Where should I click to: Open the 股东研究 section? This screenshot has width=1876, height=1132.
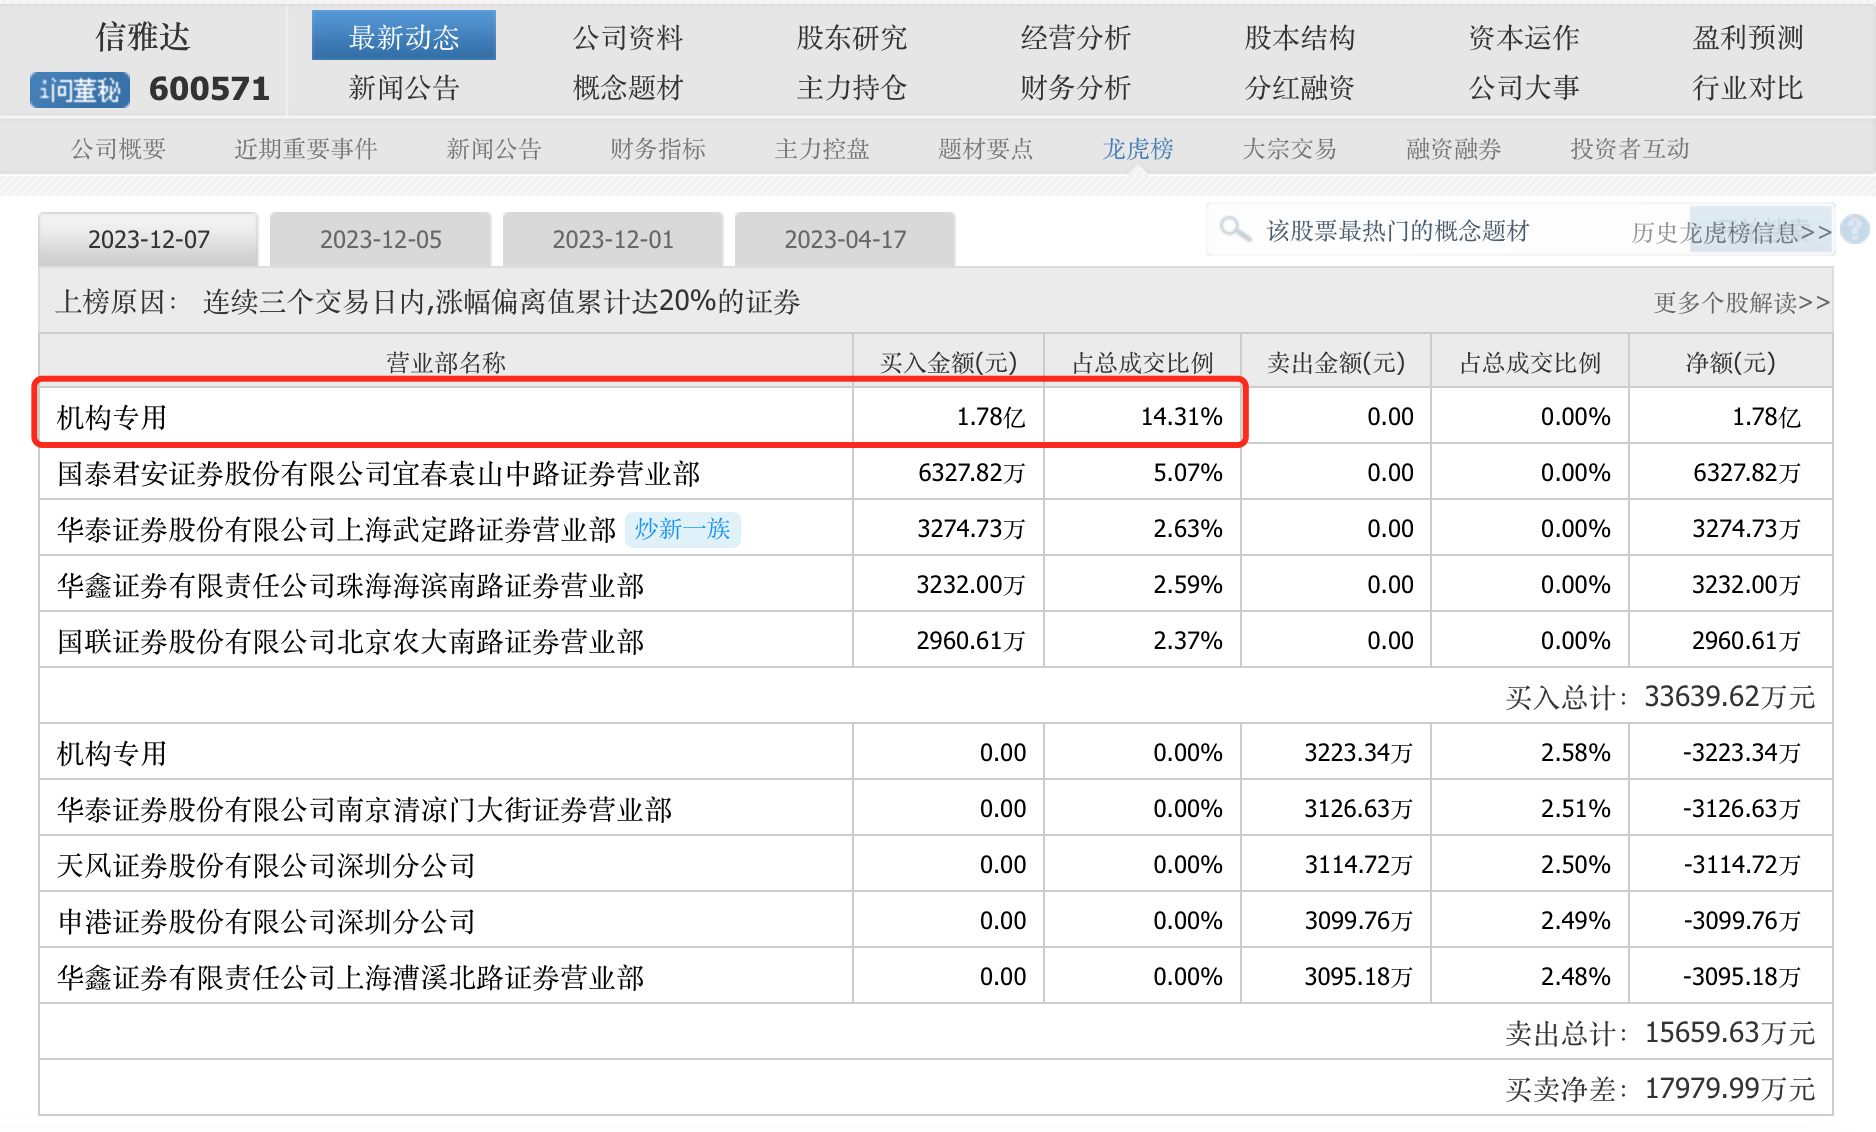(851, 37)
